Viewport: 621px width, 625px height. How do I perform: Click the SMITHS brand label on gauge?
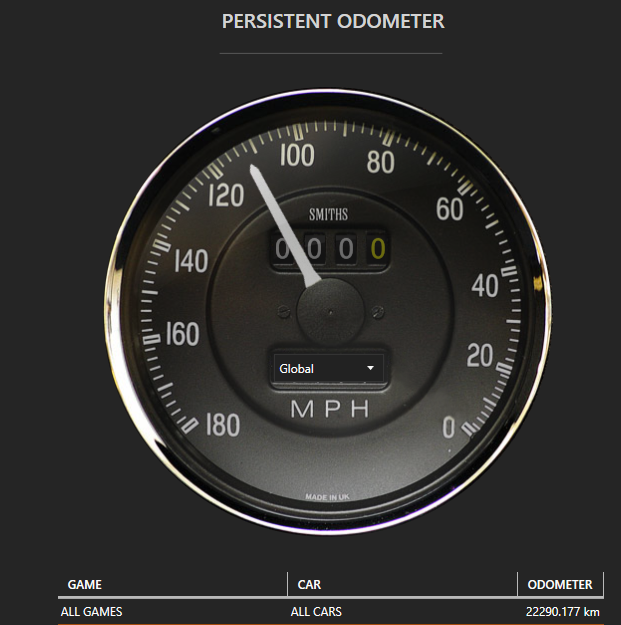click(x=328, y=214)
